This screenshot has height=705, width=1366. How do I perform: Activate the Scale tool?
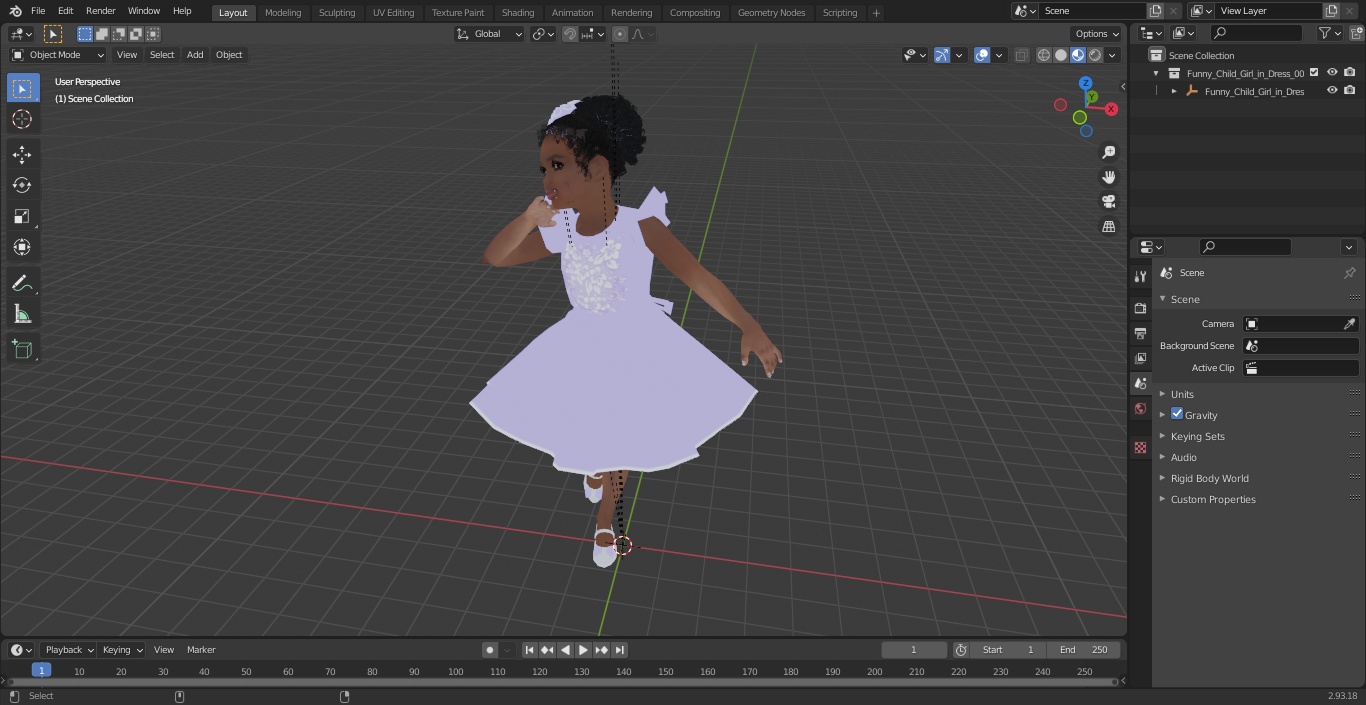point(22,216)
